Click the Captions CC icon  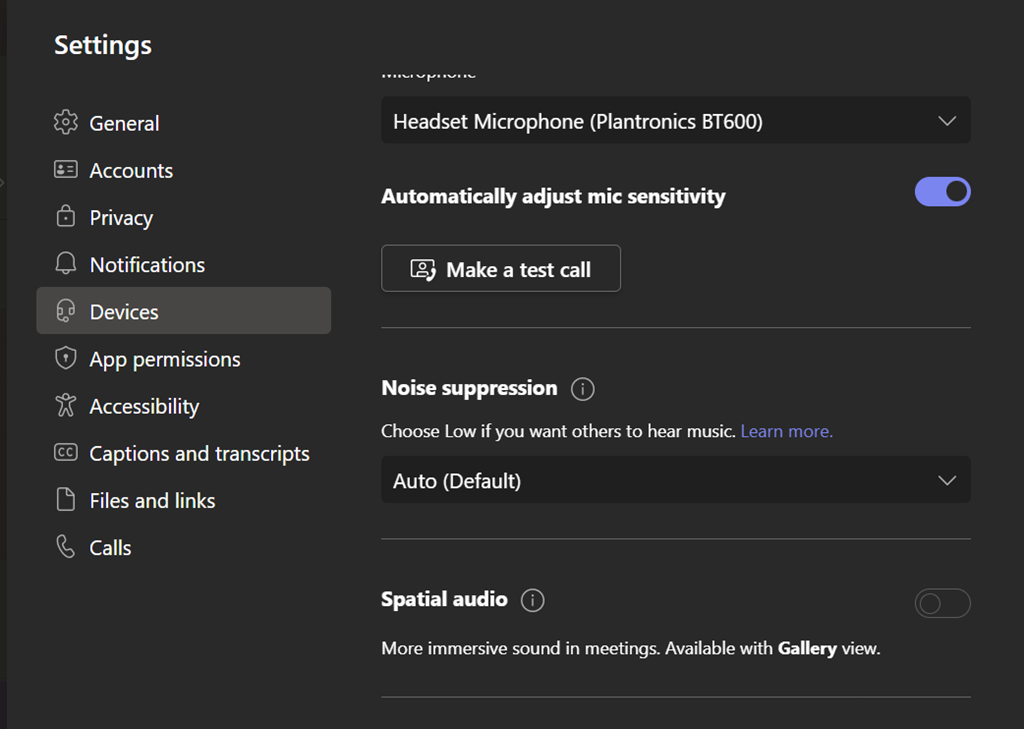pos(66,453)
